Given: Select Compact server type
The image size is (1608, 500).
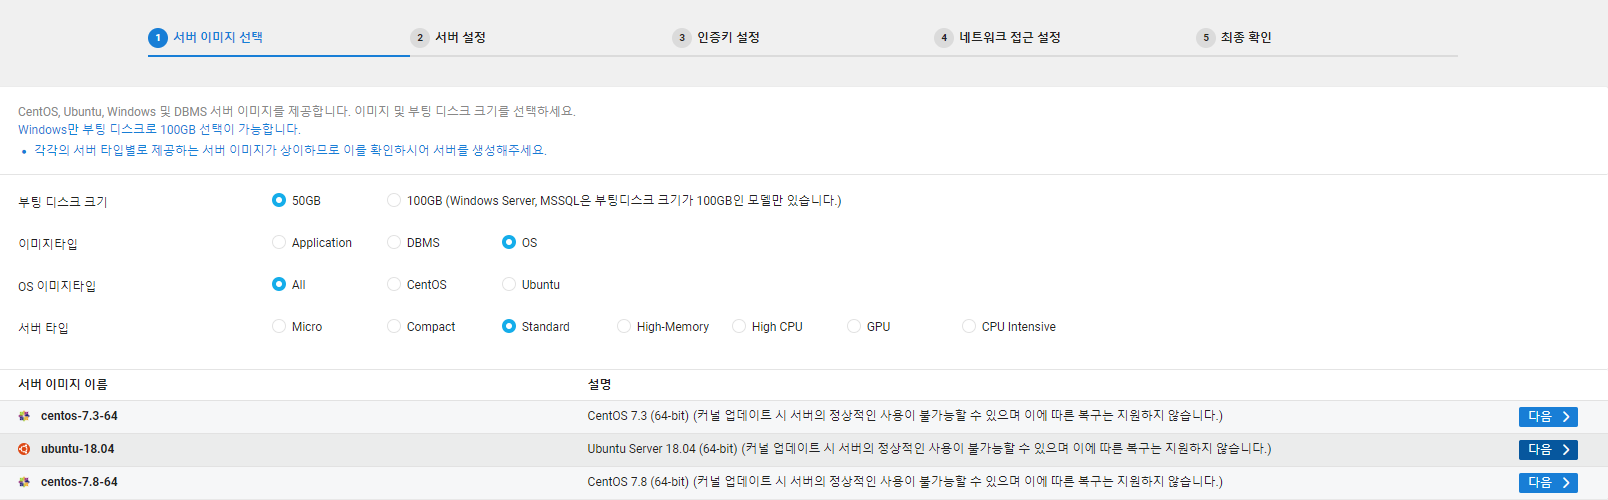Looking at the screenshot, I should click(x=394, y=326).
